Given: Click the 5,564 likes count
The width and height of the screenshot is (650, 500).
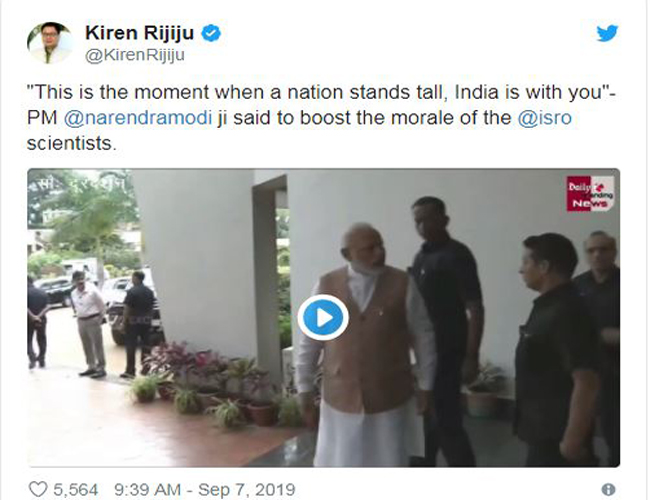Looking at the screenshot, I should coord(76,490).
